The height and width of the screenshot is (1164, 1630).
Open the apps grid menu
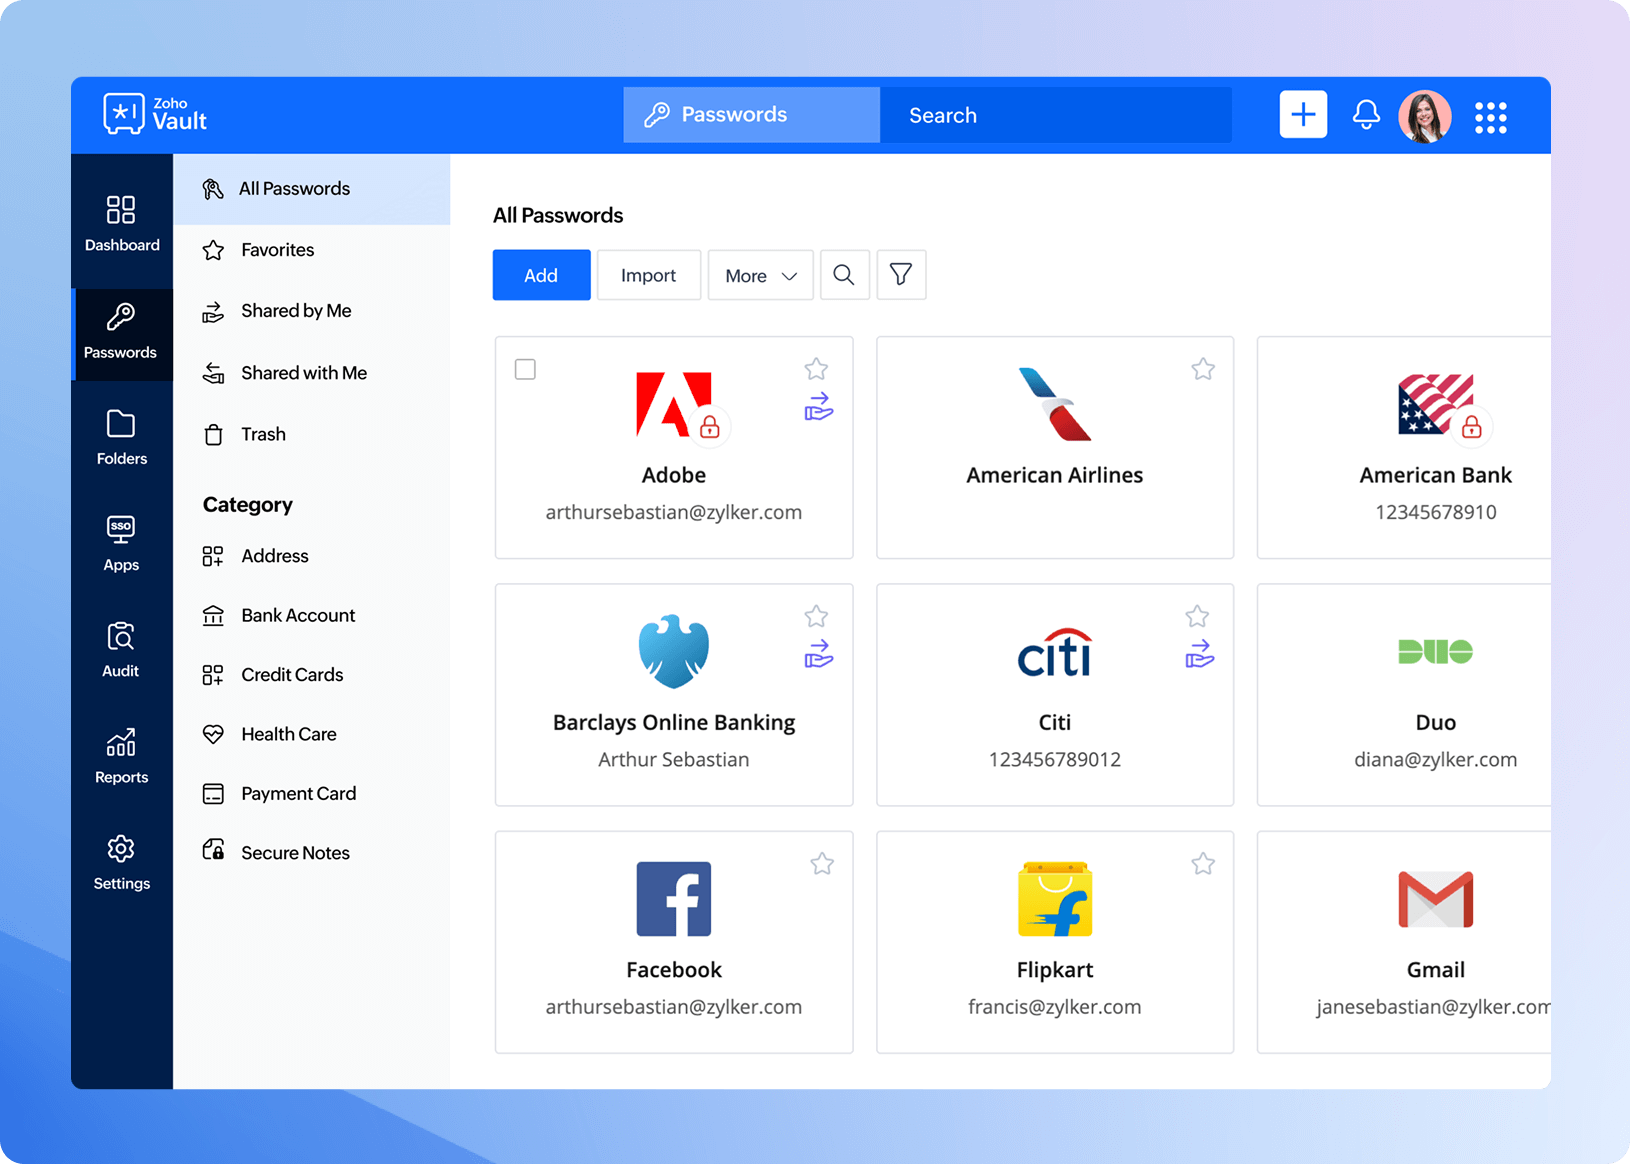click(x=1491, y=117)
